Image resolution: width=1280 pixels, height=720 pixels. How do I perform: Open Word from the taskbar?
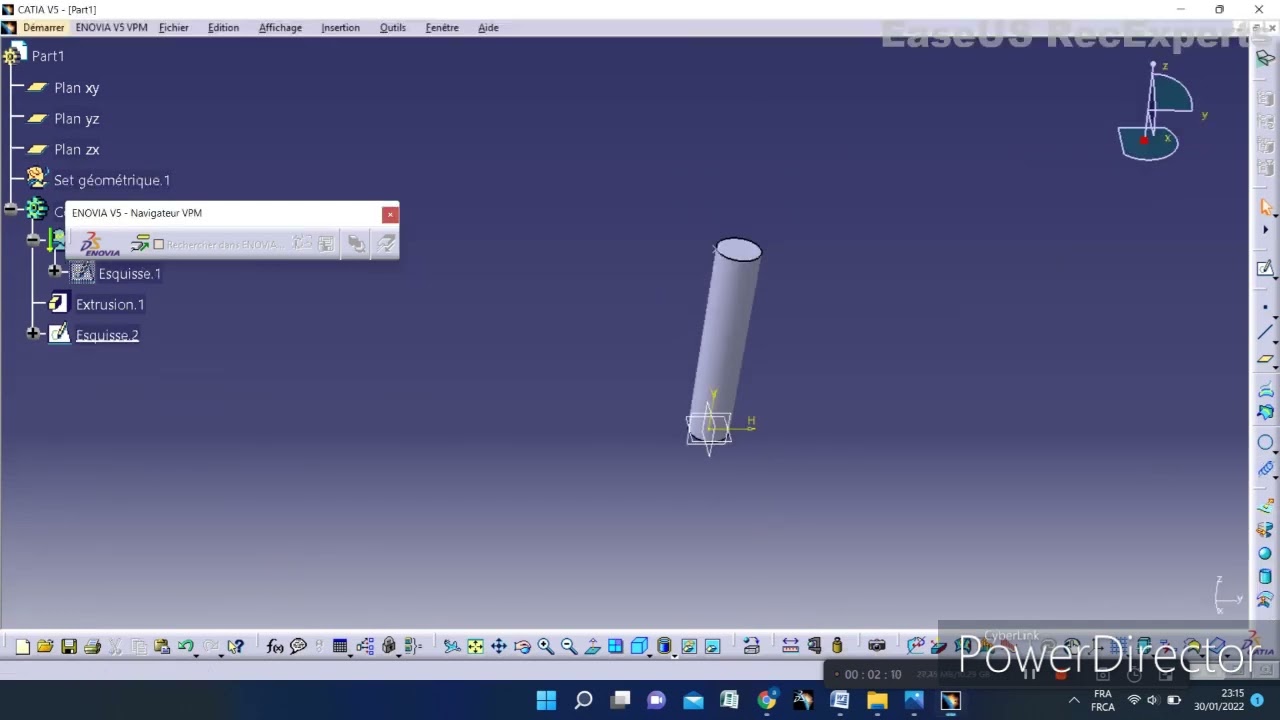[840, 701]
